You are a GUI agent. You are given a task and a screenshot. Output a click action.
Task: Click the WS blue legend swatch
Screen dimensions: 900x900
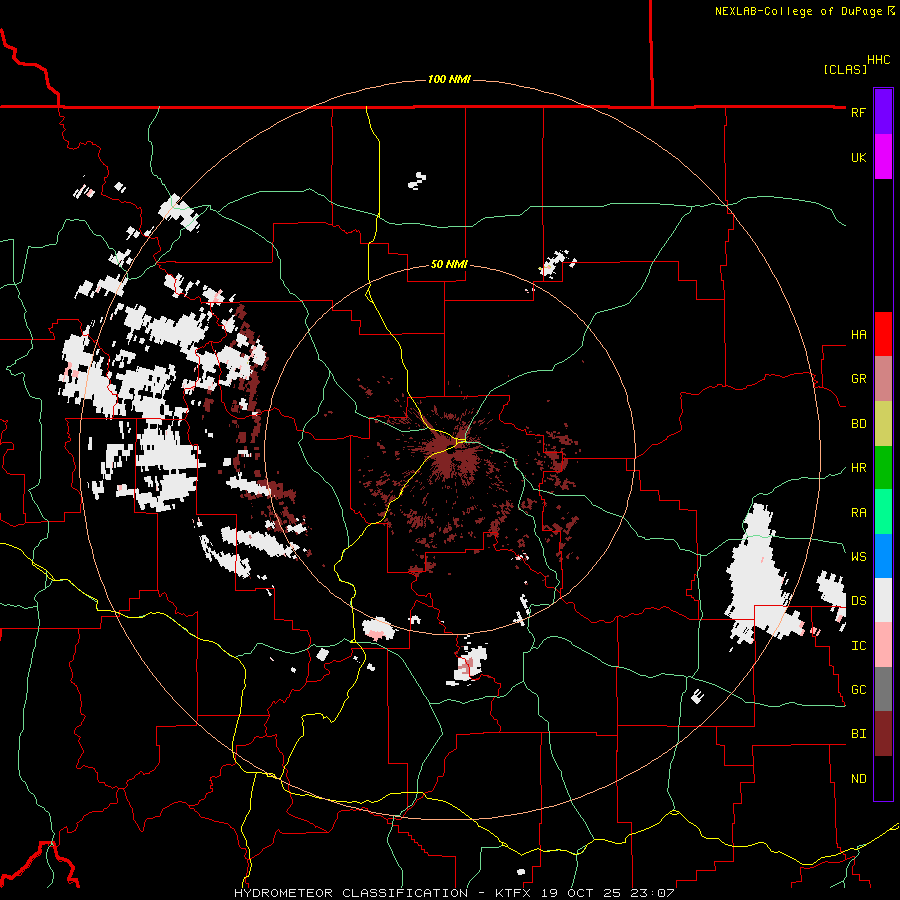point(883,556)
